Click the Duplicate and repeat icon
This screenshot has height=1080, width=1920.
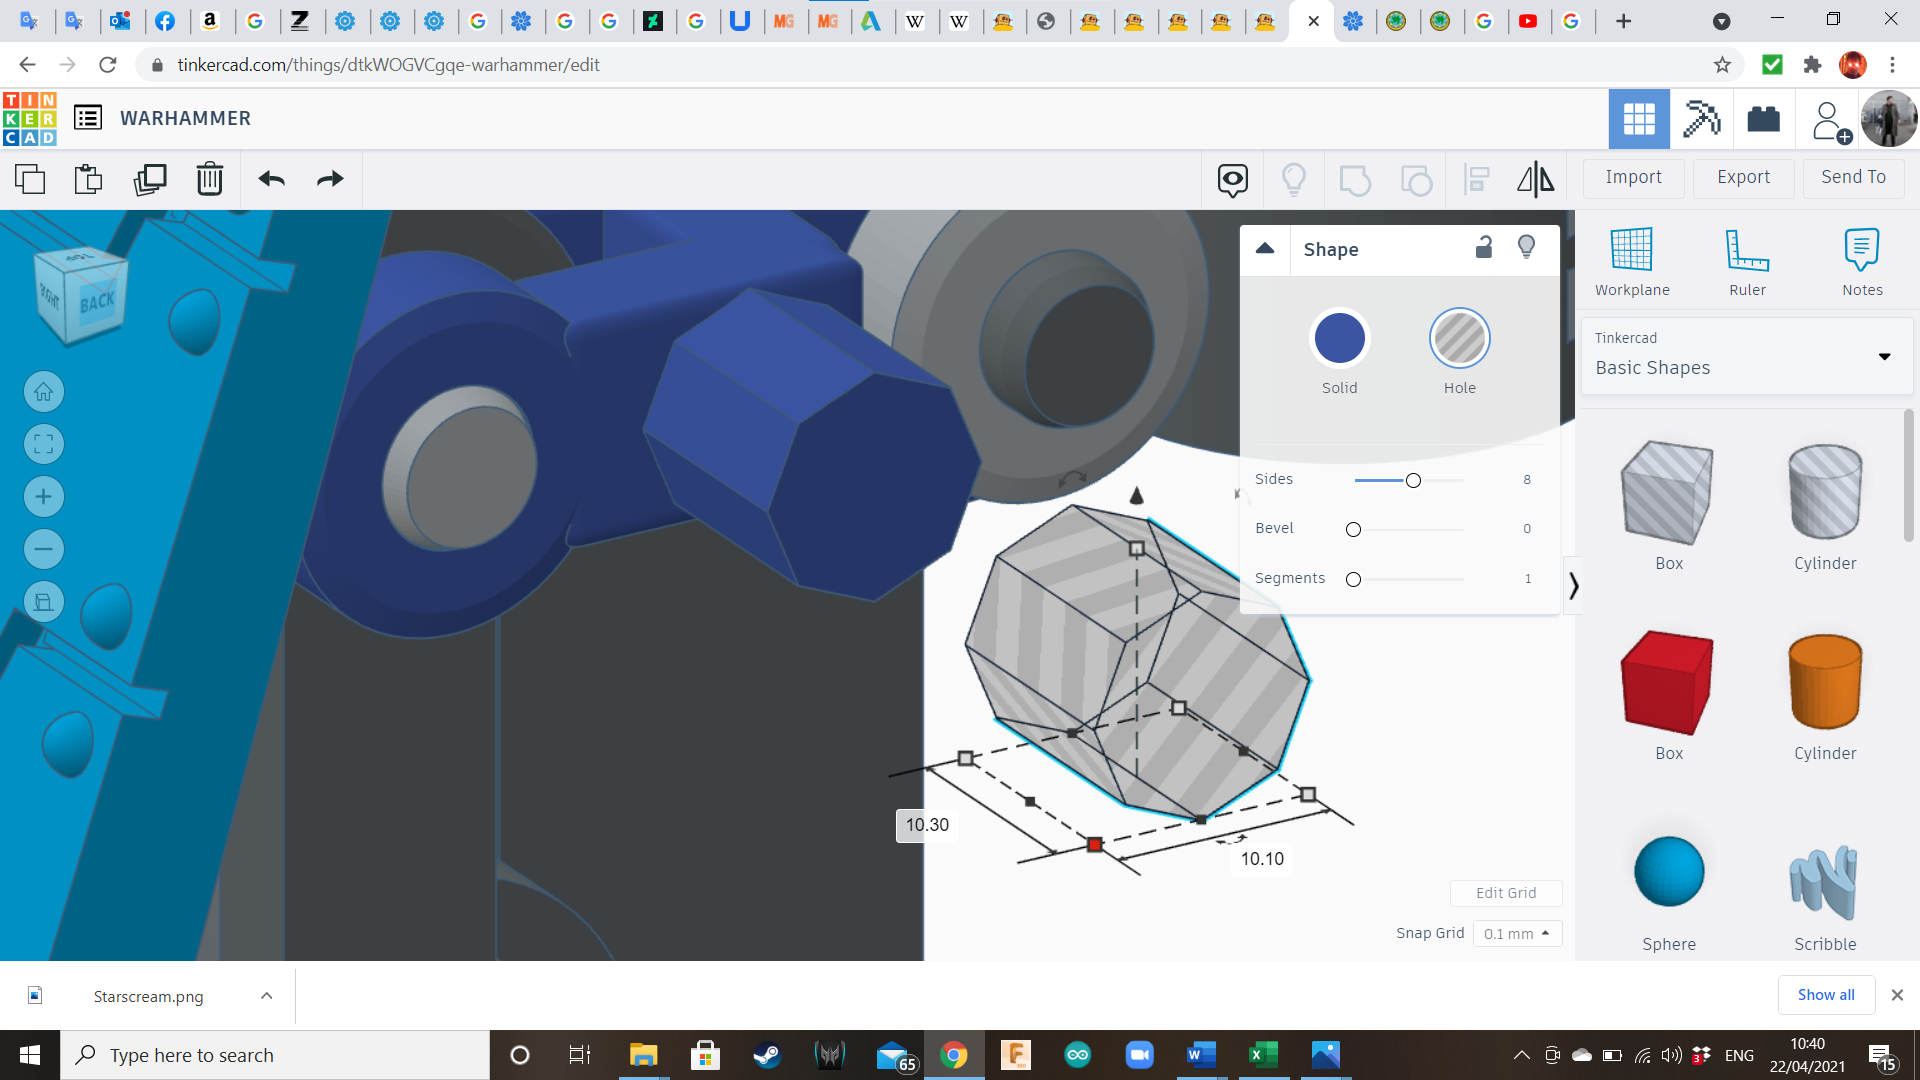(x=150, y=179)
